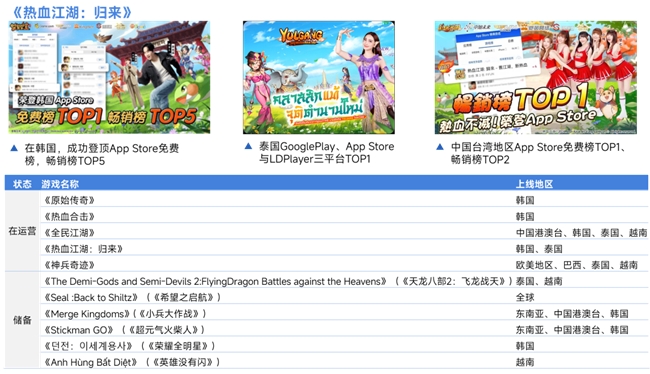Click the region for Stickman GO

click(x=572, y=330)
